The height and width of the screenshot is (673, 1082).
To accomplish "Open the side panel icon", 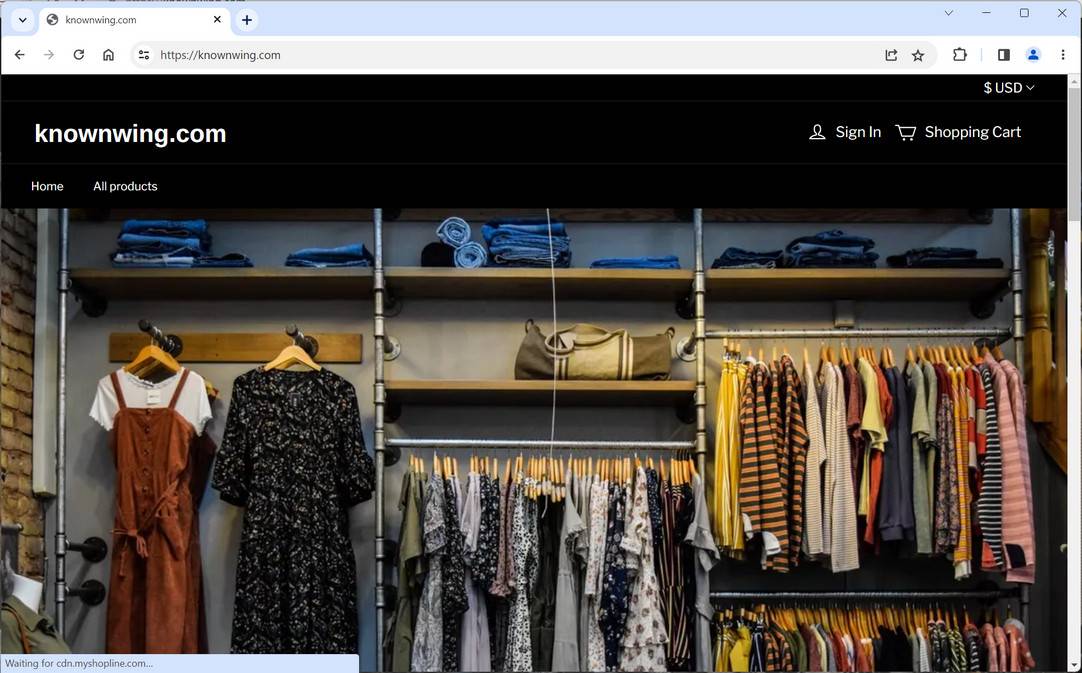I will tap(1003, 55).
